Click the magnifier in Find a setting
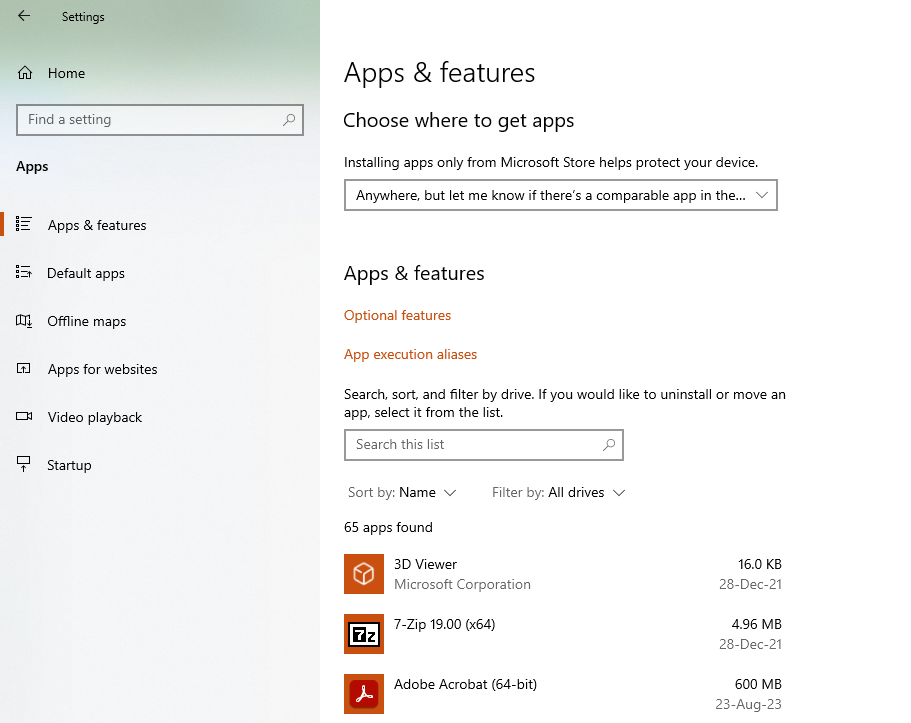Viewport: 911px width, 723px height. 289,120
